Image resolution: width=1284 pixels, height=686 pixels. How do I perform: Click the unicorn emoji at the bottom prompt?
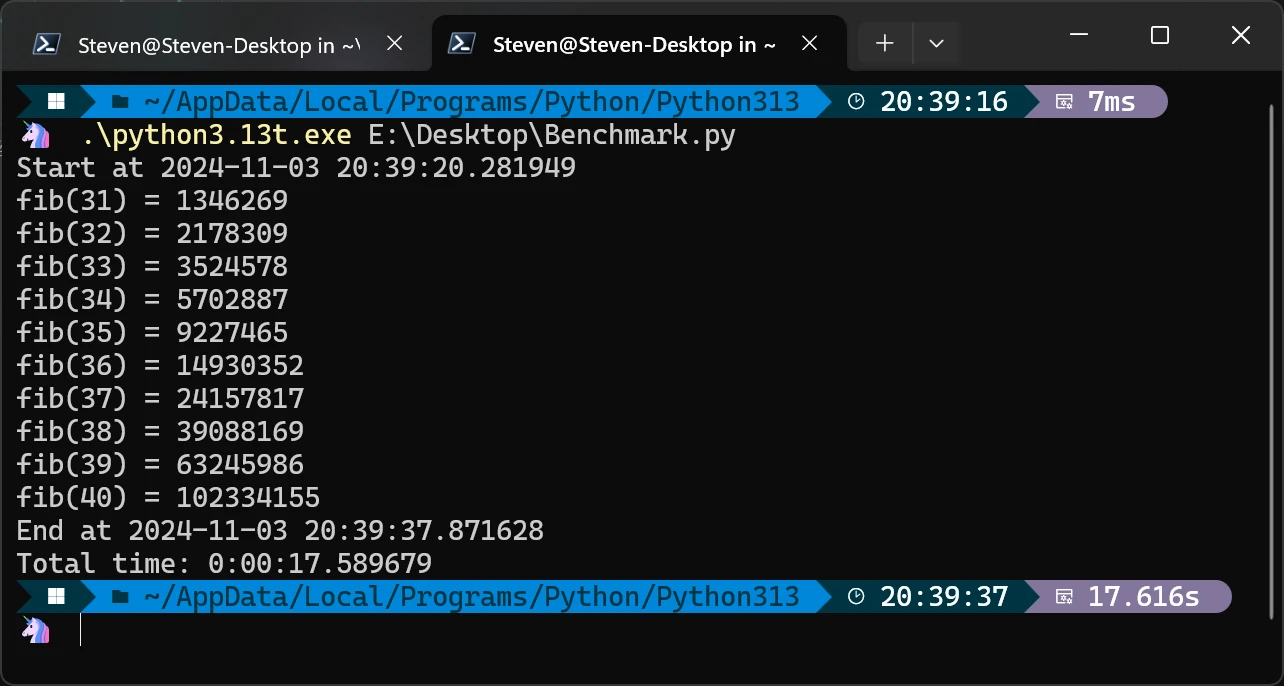[34, 630]
